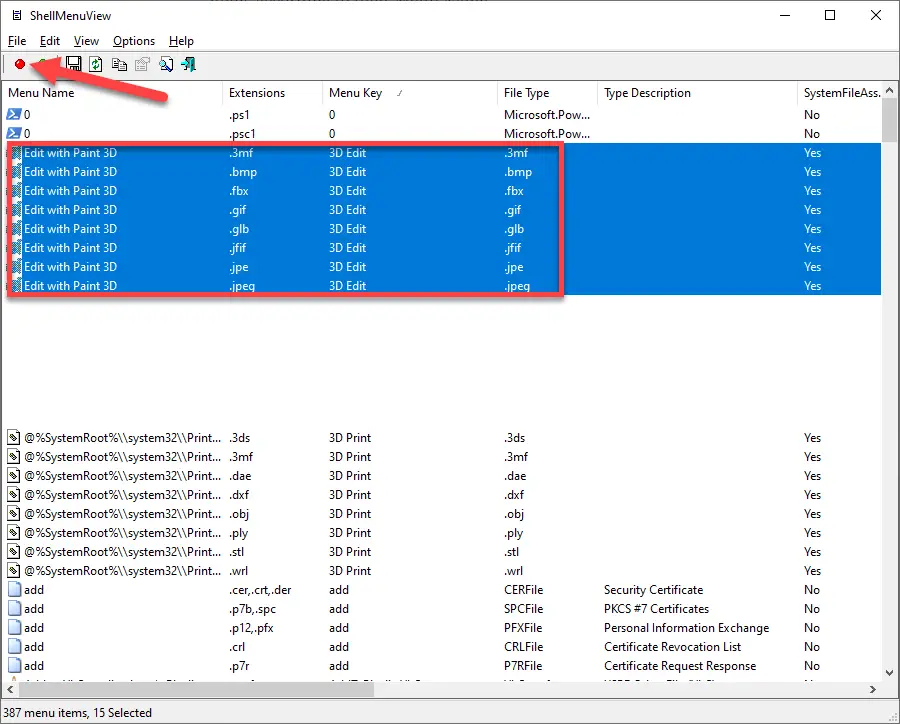900x724 pixels.
Task: Open the Edit menu
Action: pos(50,41)
